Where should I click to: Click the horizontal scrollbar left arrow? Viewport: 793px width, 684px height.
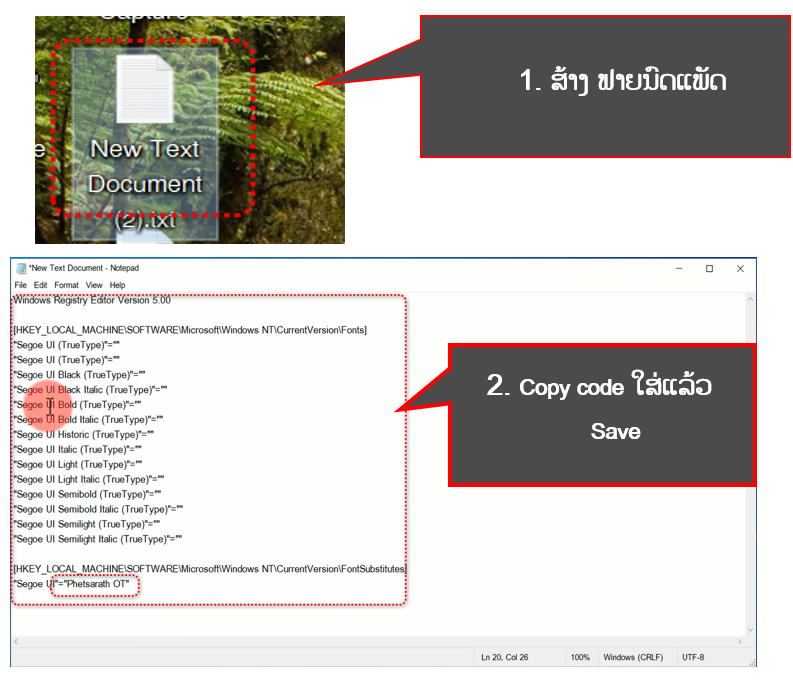tap(17, 640)
